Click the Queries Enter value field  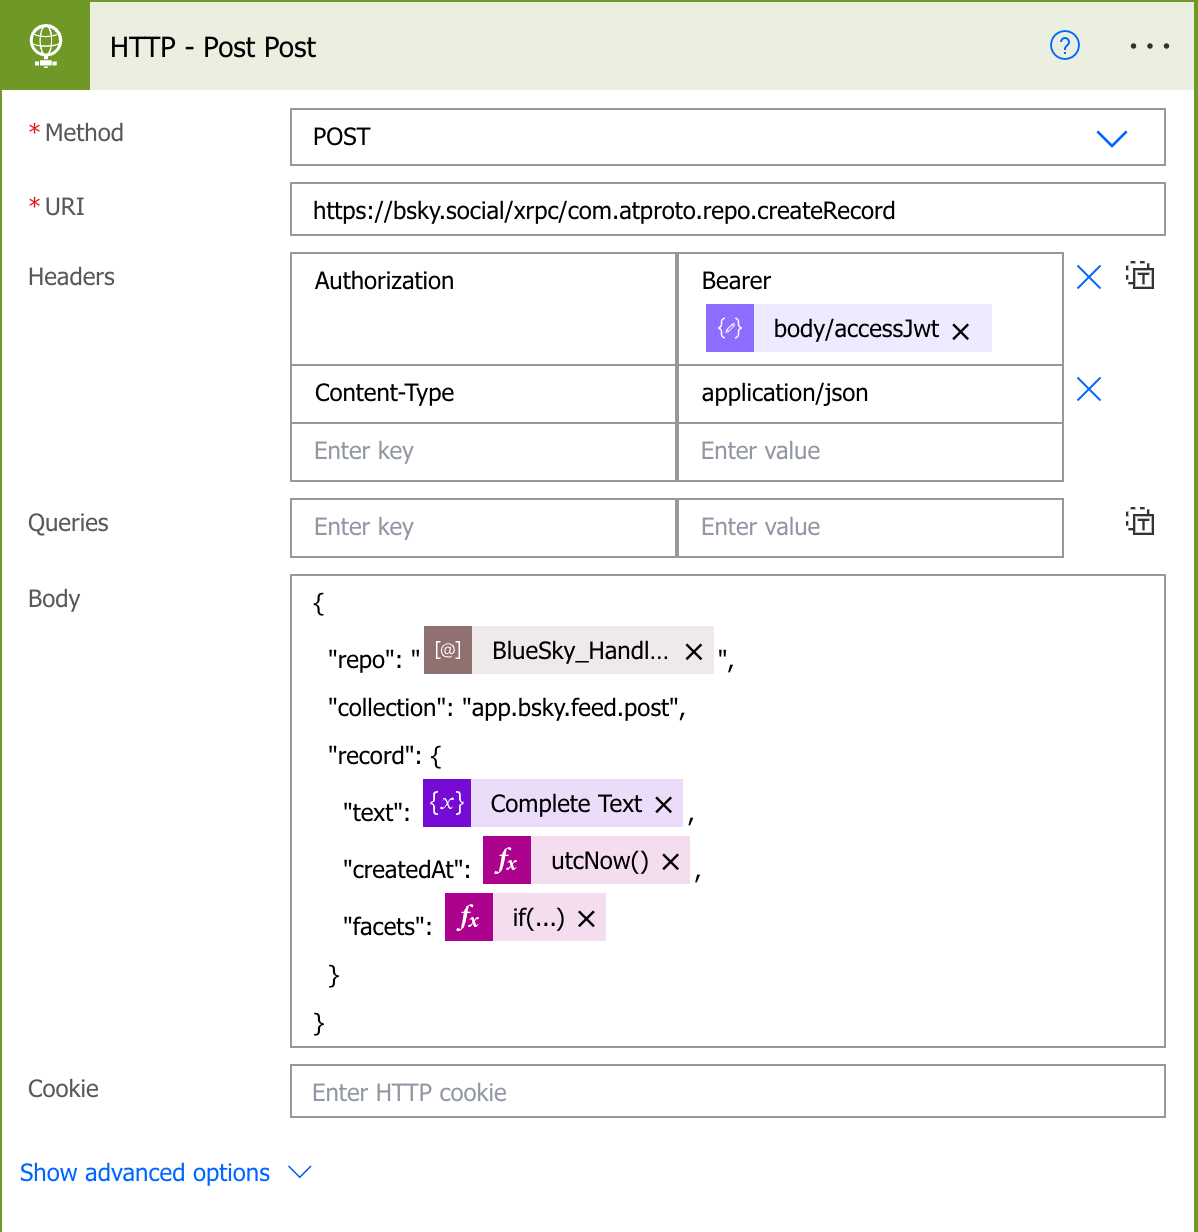click(869, 527)
